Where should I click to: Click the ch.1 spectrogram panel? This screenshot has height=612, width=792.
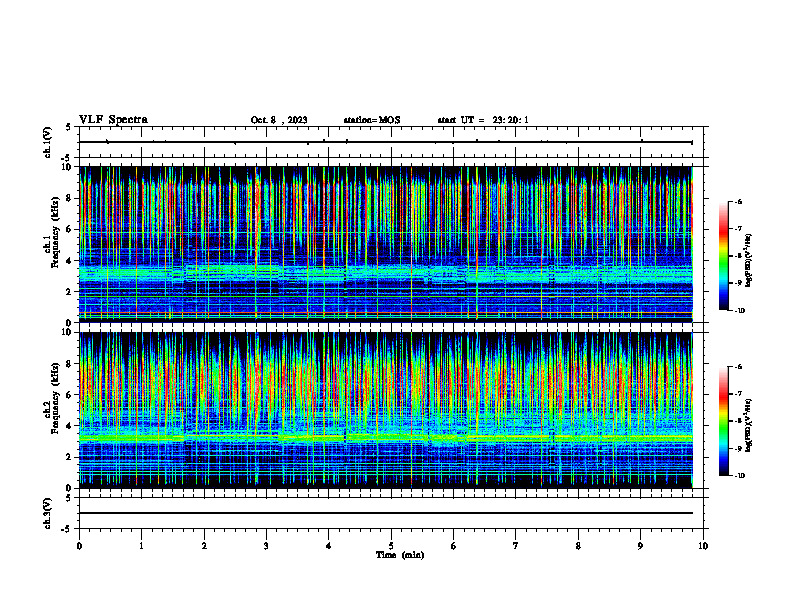[386, 244]
